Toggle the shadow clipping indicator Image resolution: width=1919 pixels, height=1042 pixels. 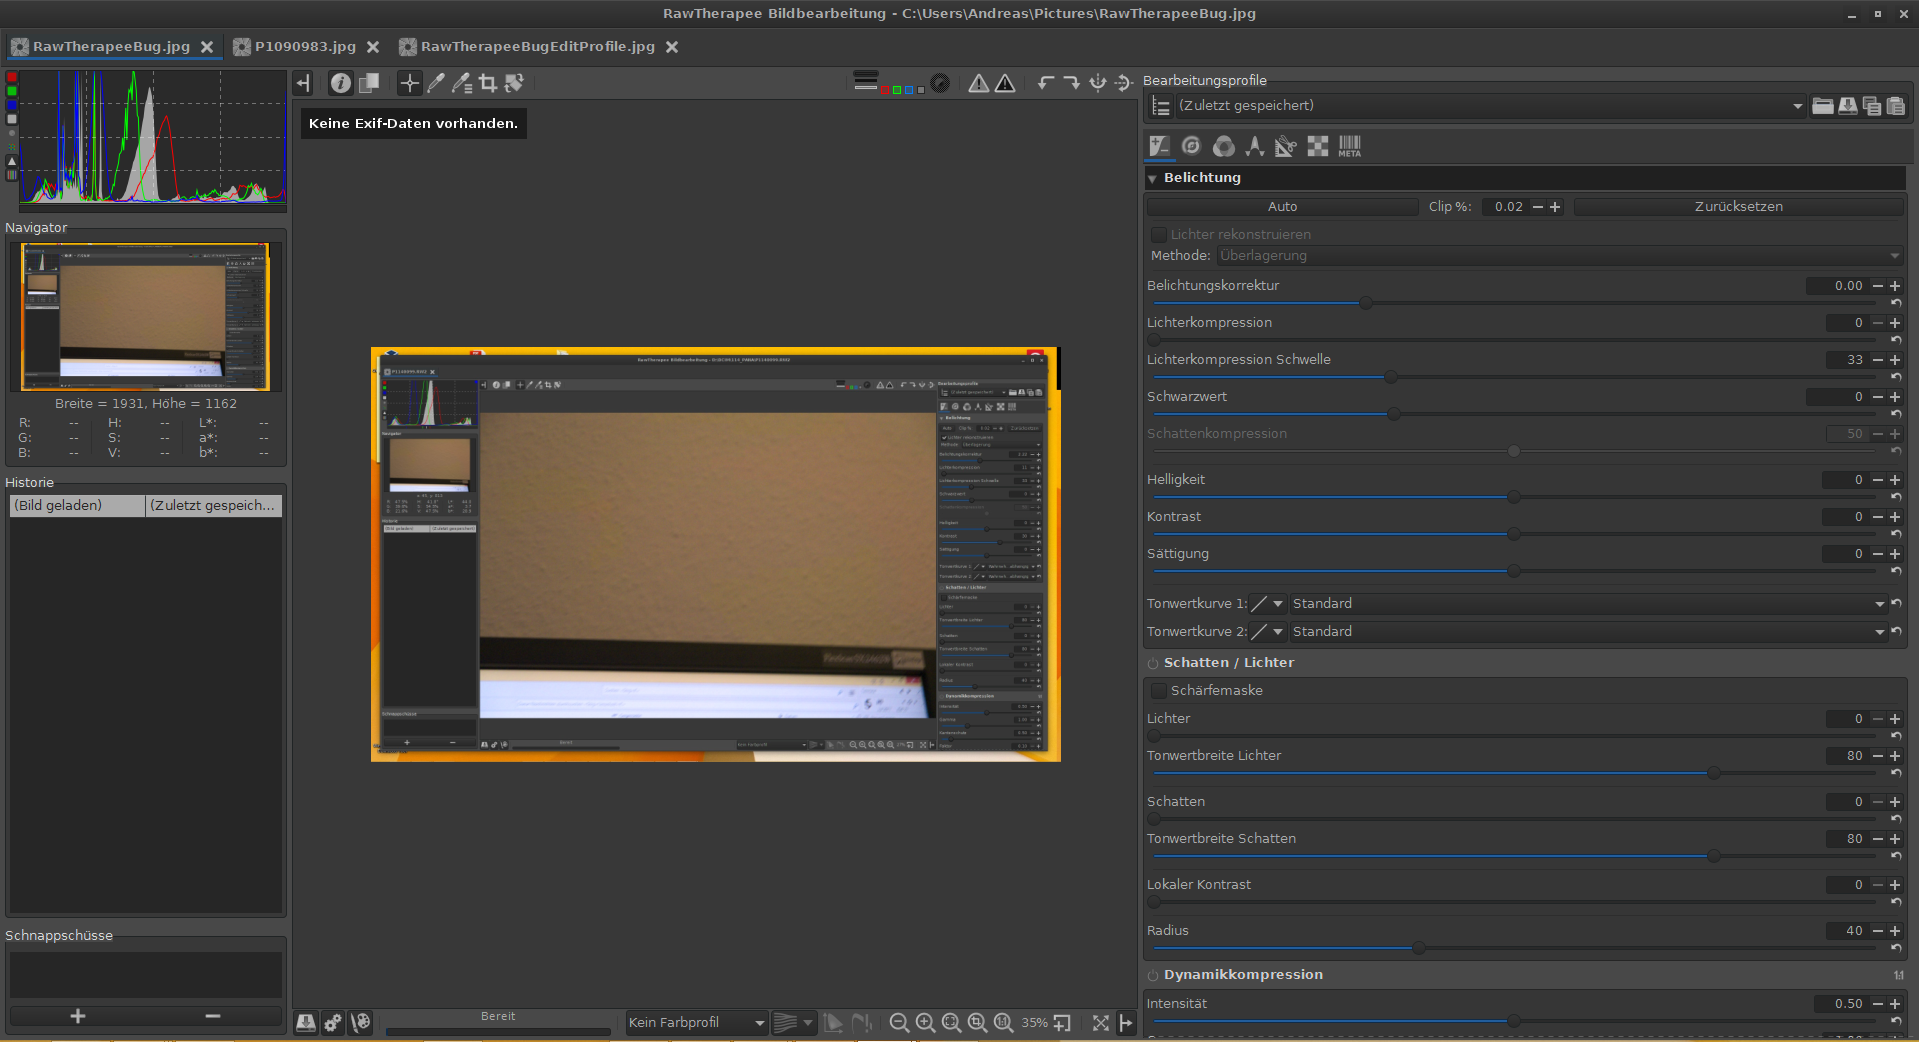pos(979,83)
